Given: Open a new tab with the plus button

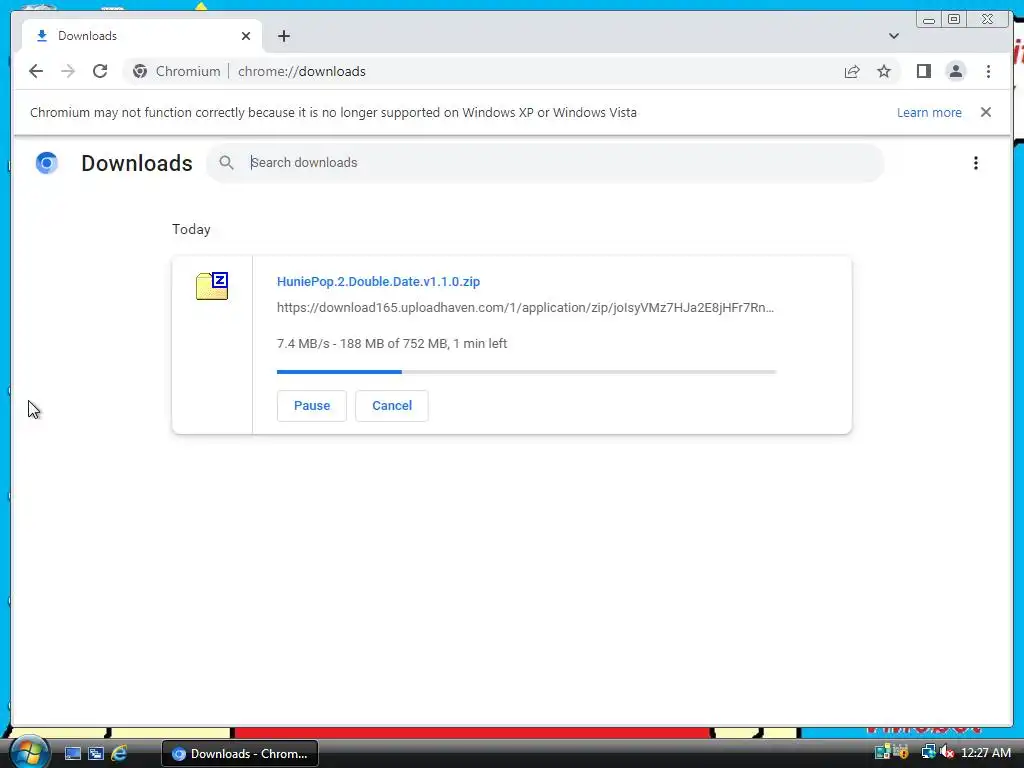Looking at the screenshot, I should (283, 36).
